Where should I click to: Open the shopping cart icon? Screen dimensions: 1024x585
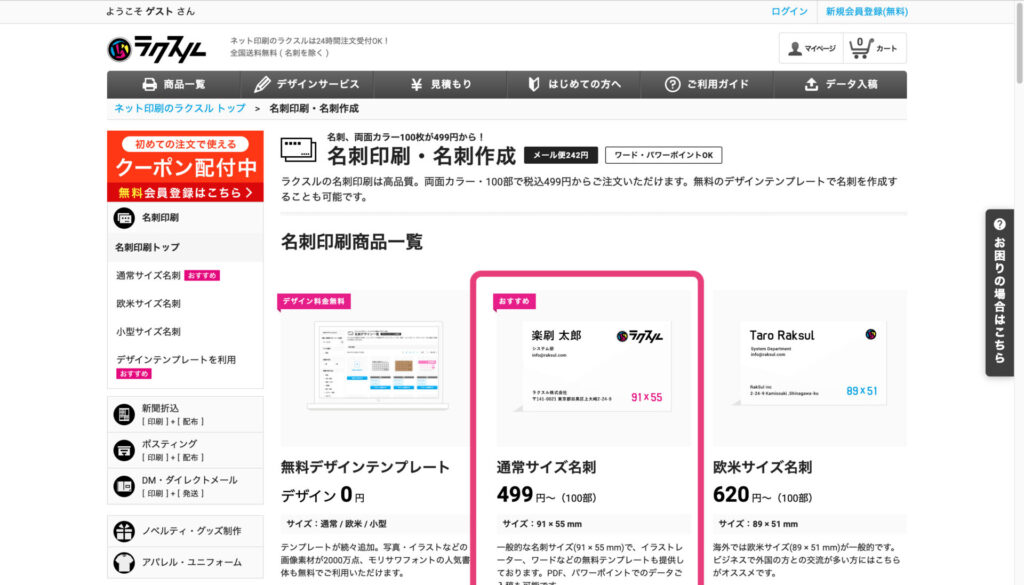tap(860, 48)
